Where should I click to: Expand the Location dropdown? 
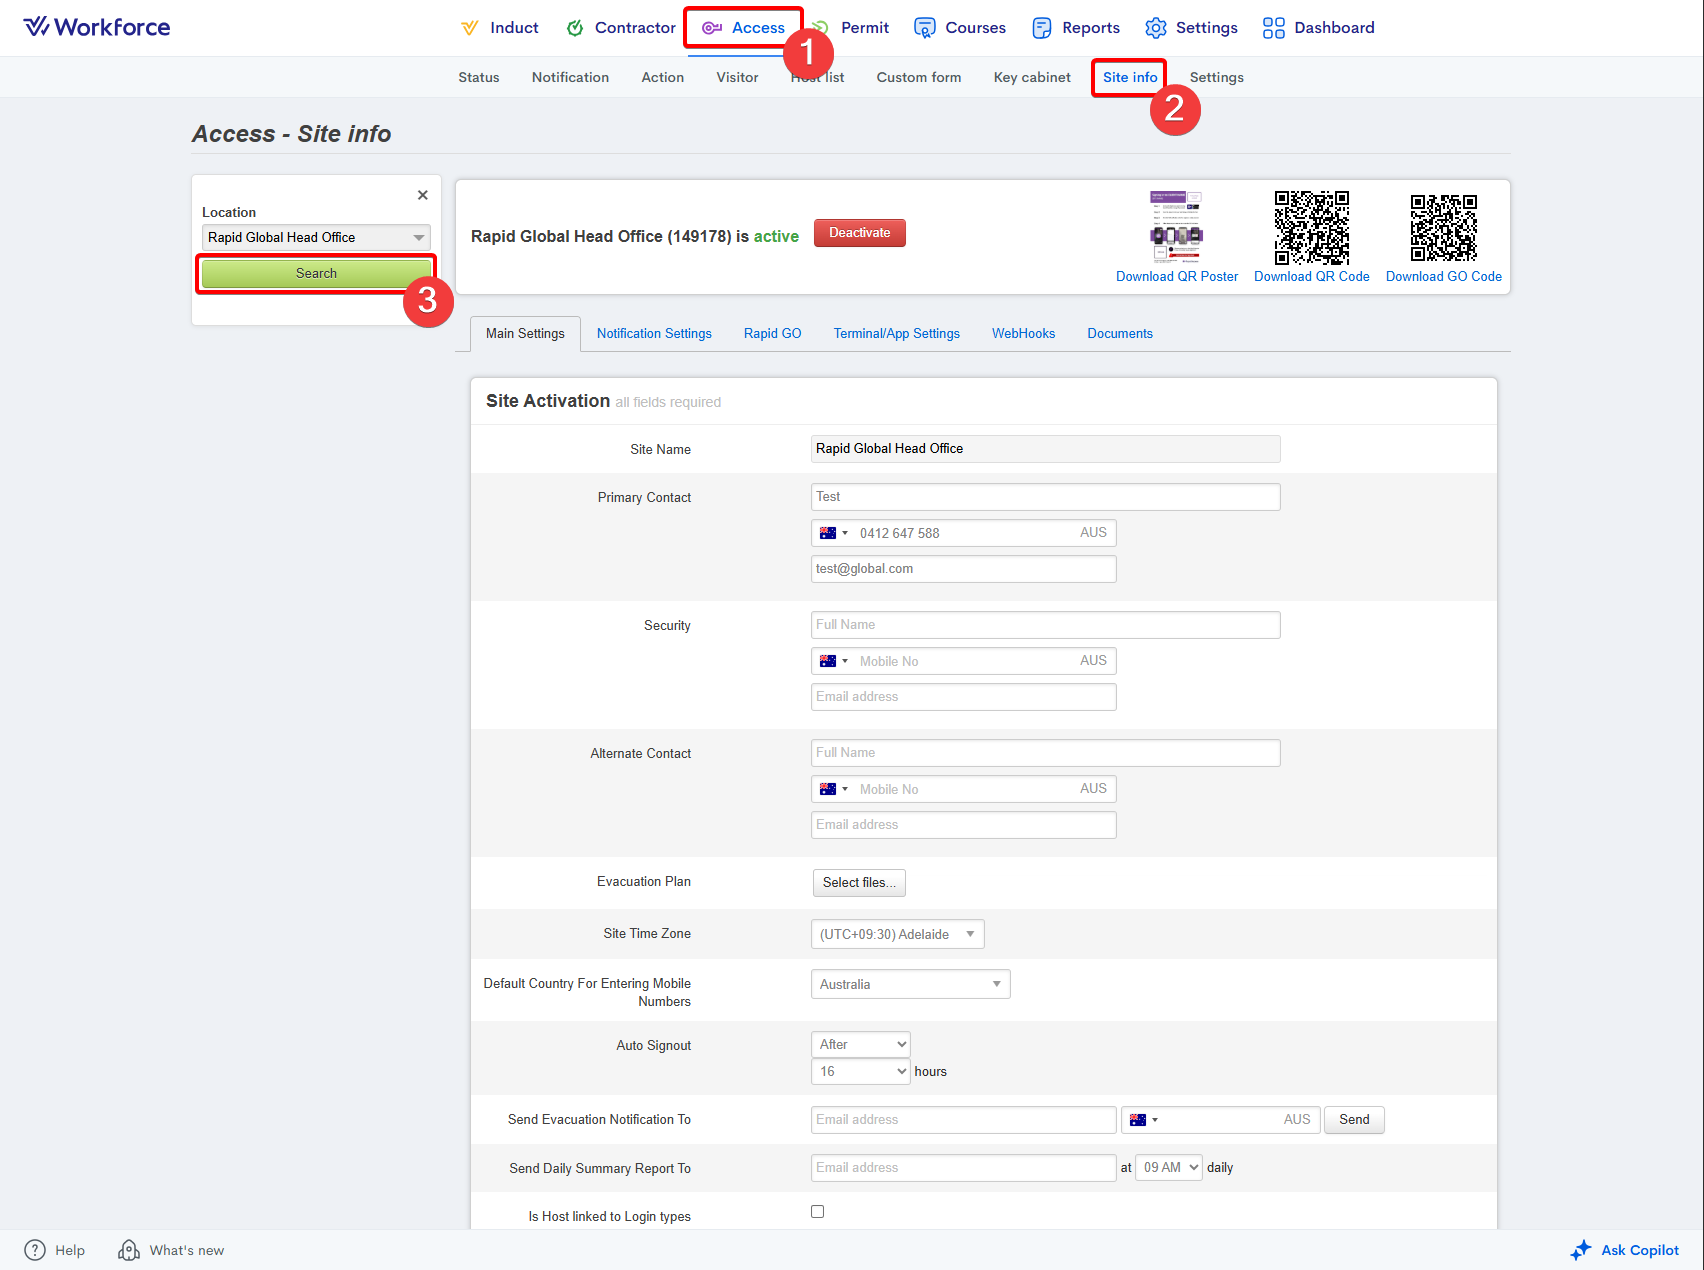(418, 238)
